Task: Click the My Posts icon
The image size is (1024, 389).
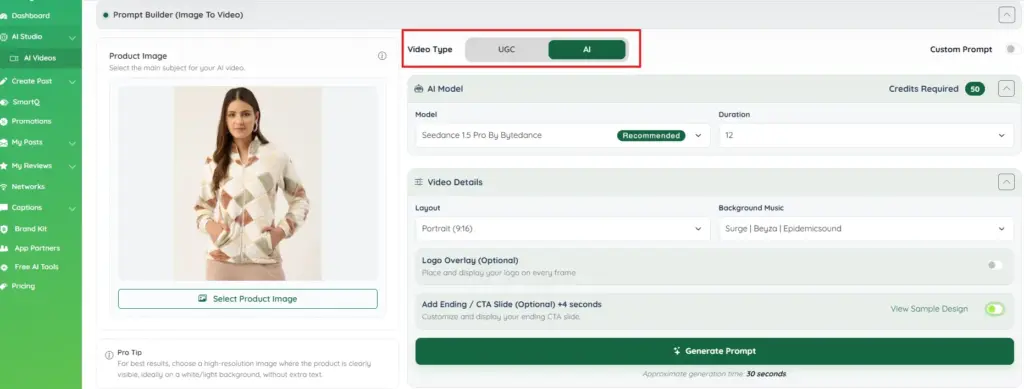Action: pyautogui.click(x=4, y=142)
